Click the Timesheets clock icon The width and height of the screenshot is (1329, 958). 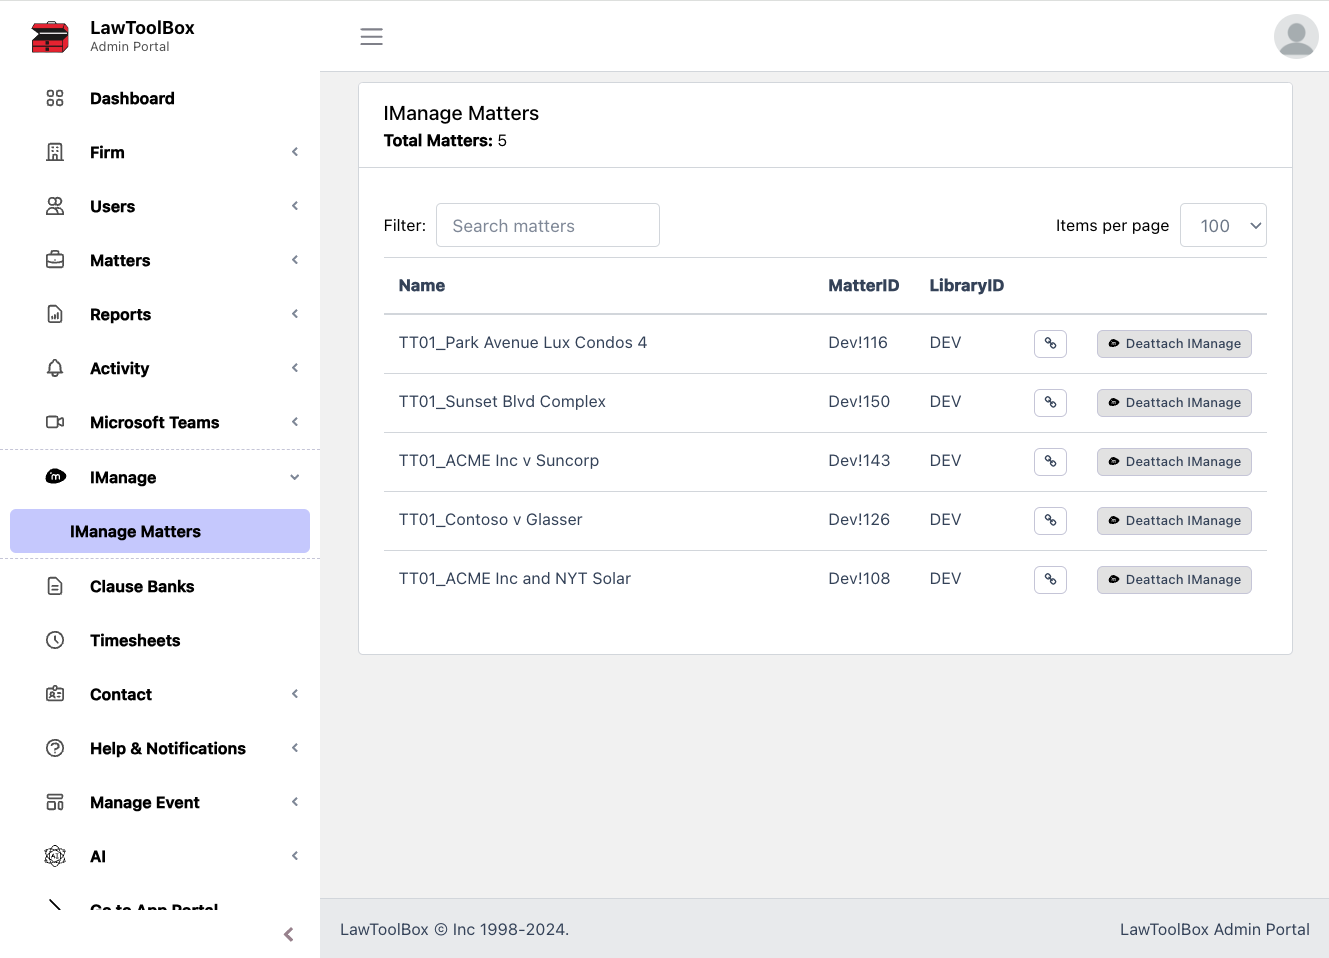pyautogui.click(x=55, y=640)
